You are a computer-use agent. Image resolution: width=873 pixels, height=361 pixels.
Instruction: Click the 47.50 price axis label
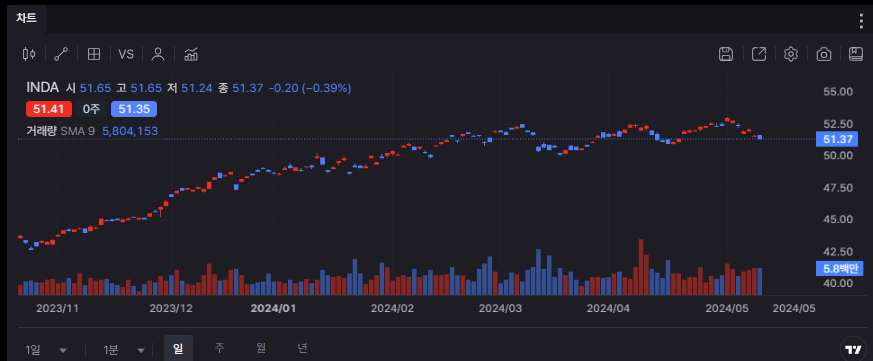click(838, 188)
